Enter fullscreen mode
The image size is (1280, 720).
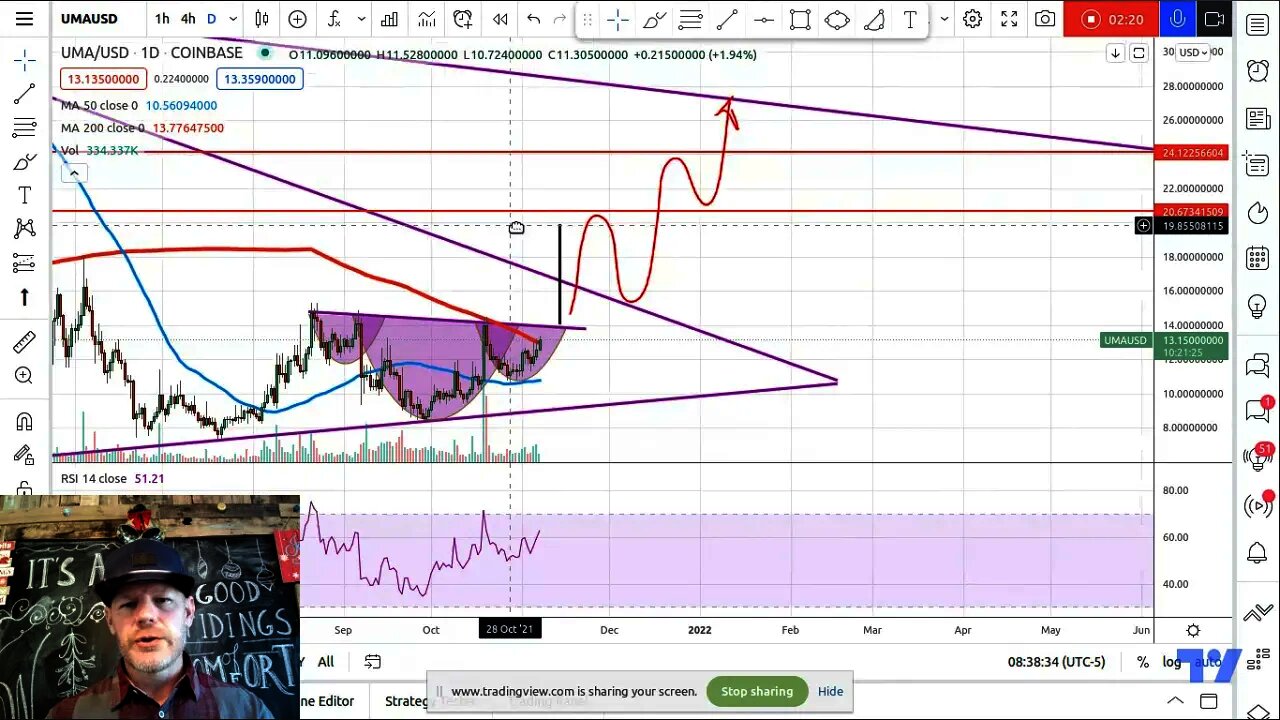(x=1009, y=18)
